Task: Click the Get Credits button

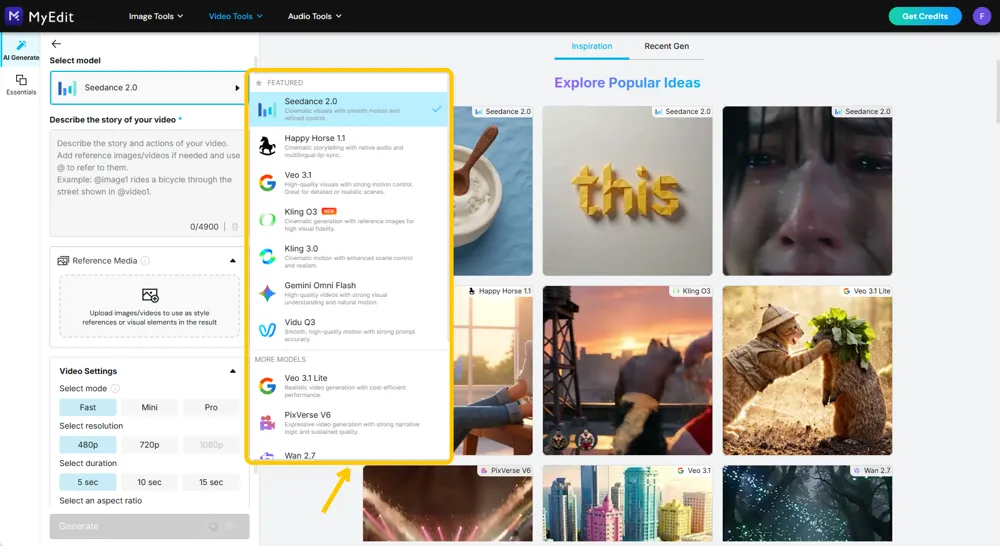Action: click(x=925, y=16)
